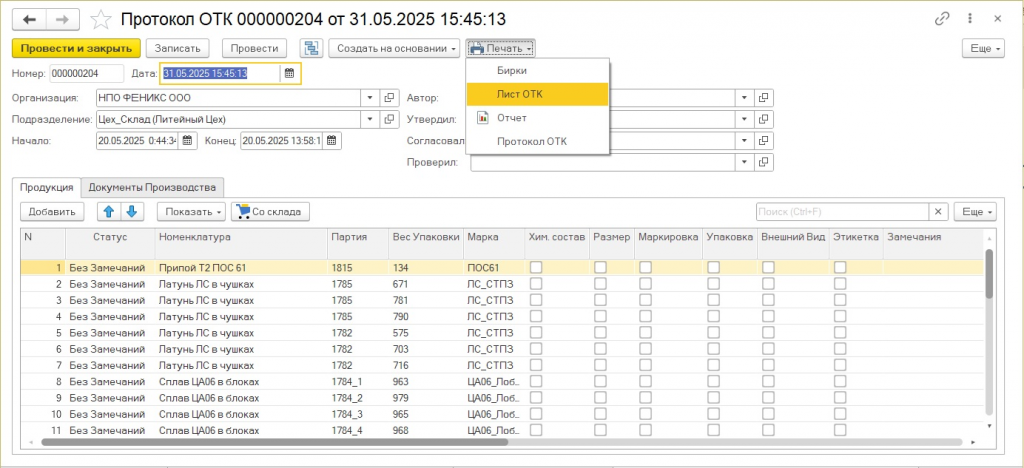Tick Размер checkbox for row 2
The height and width of the screenshot is (468, 1024).
(x=600, y=284)
